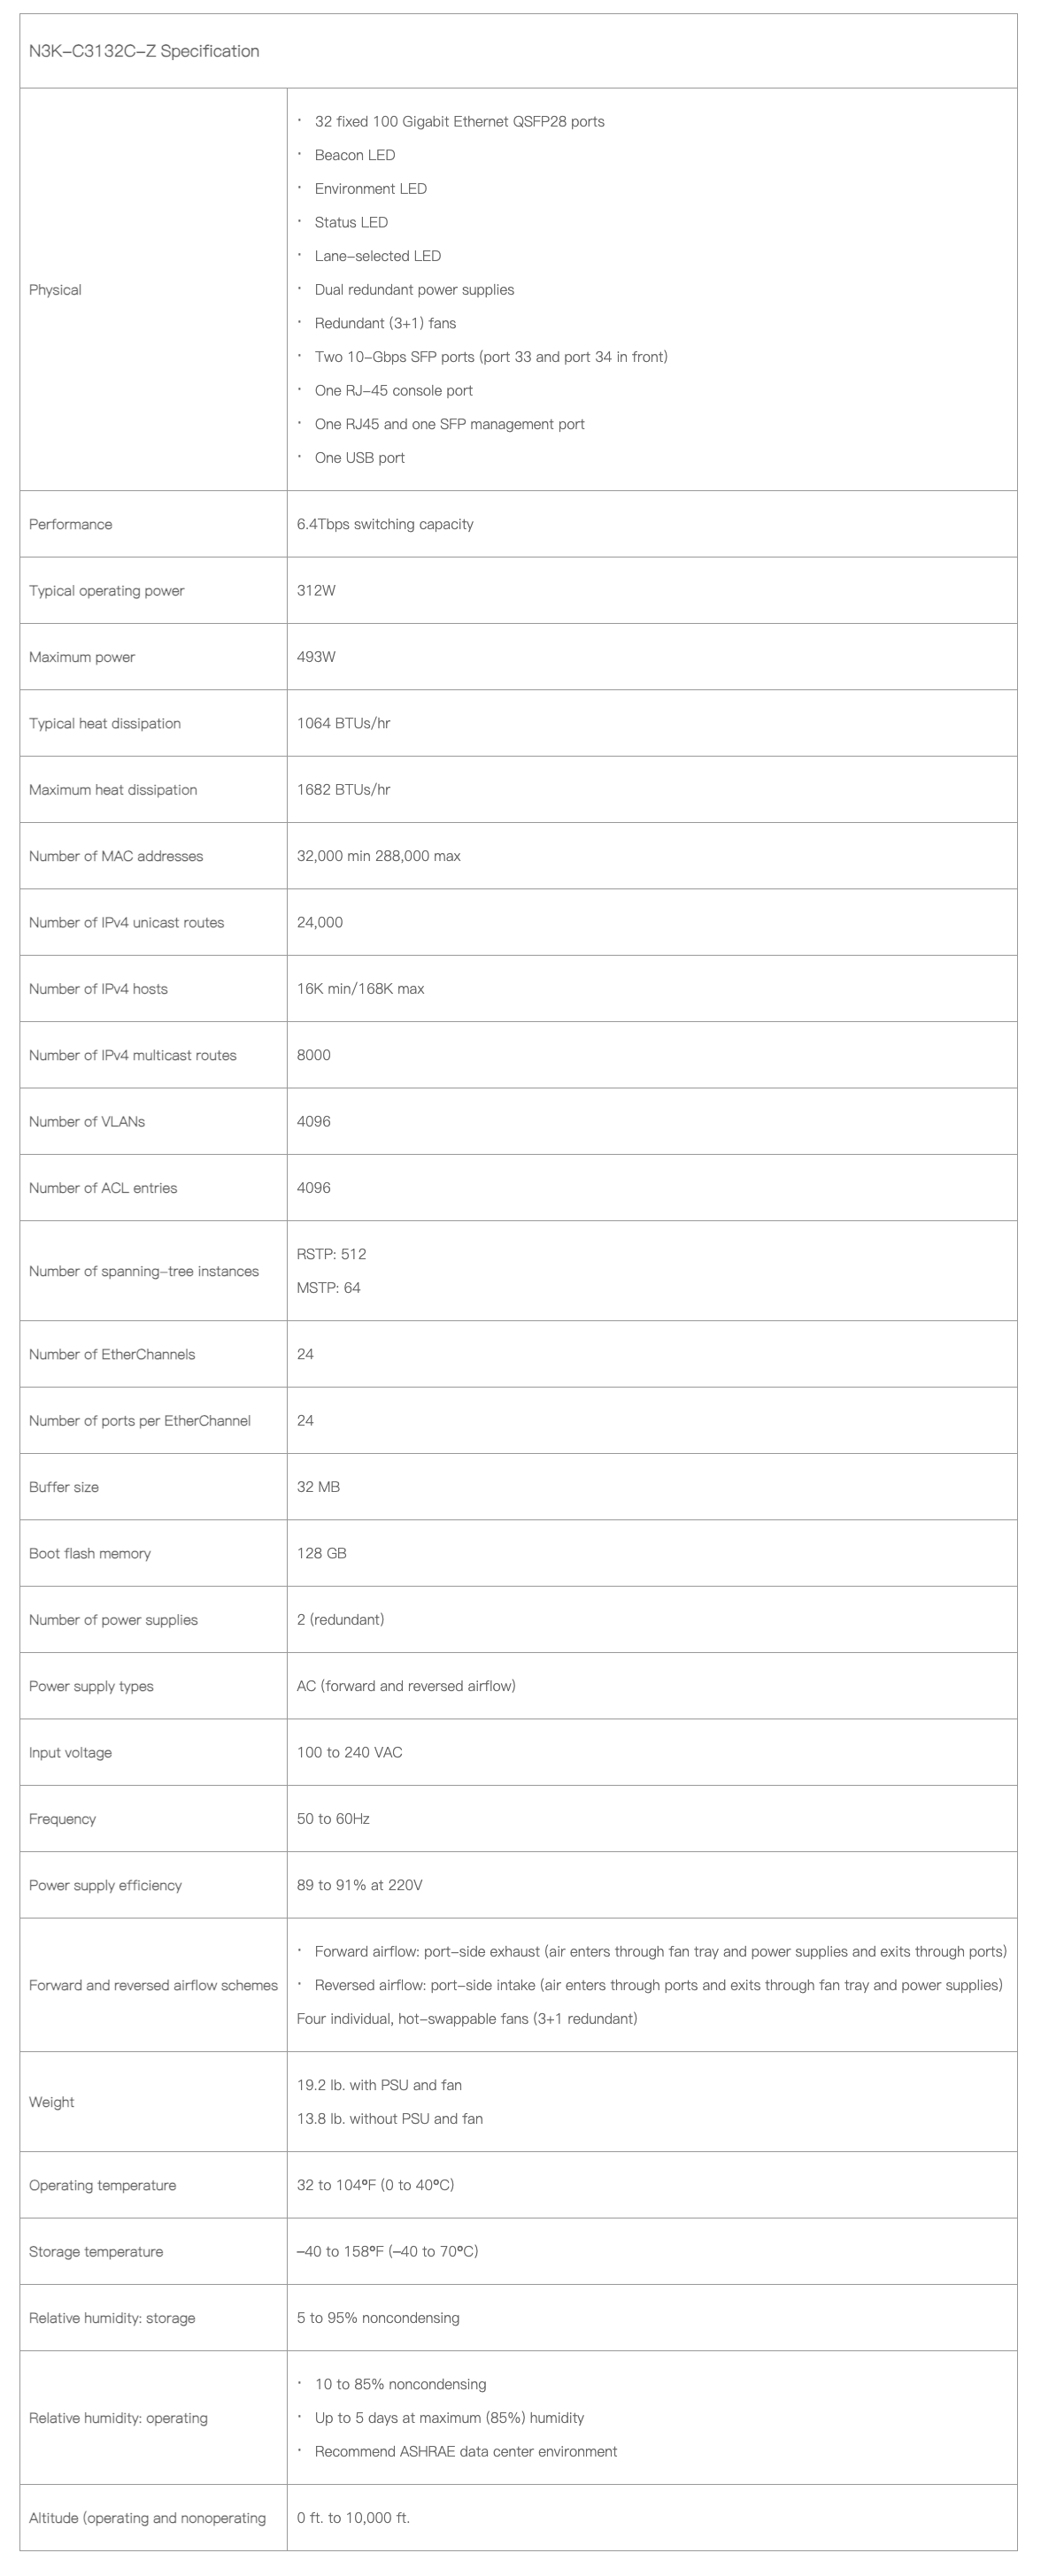Click the Reversed airflow port-side intake bullet
The image size is (1041, 2576).
point(658,1985)
